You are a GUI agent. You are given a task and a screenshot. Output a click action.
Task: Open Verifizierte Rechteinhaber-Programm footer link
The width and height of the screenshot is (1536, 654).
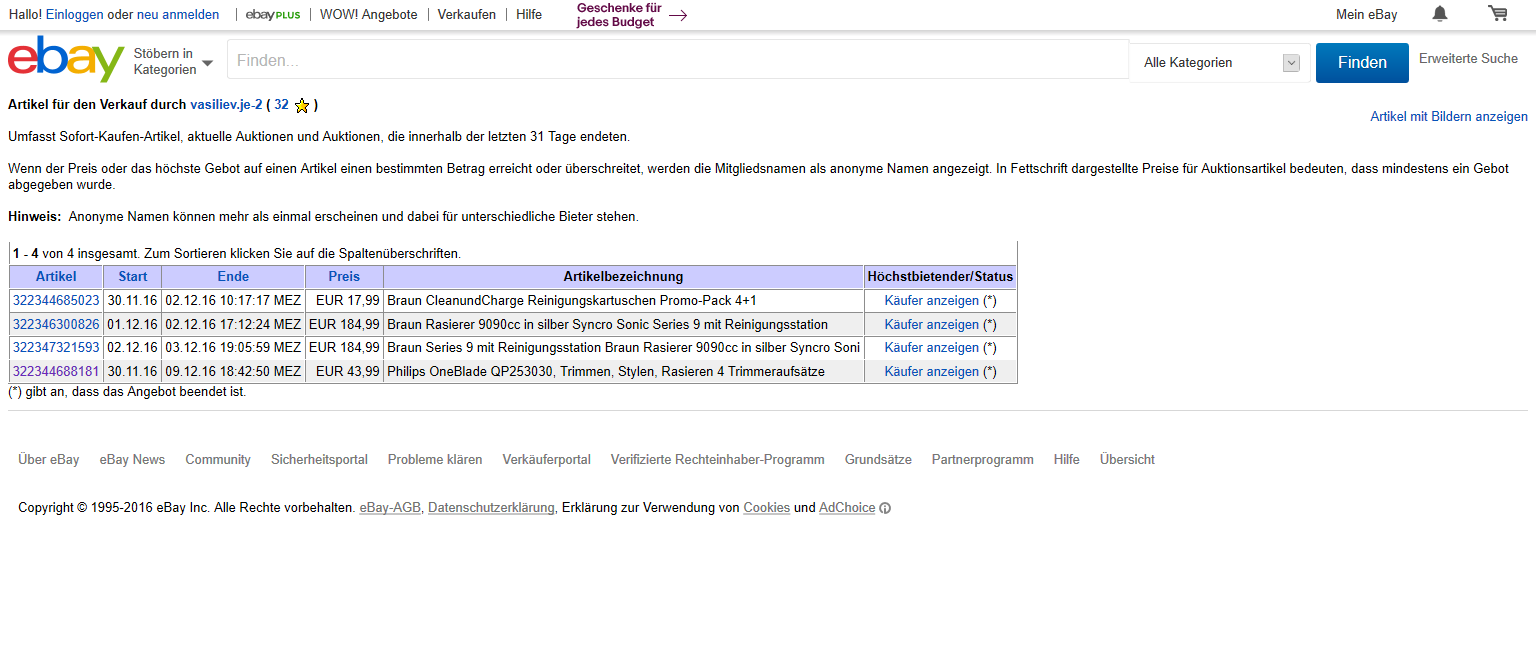click(718, 459)
